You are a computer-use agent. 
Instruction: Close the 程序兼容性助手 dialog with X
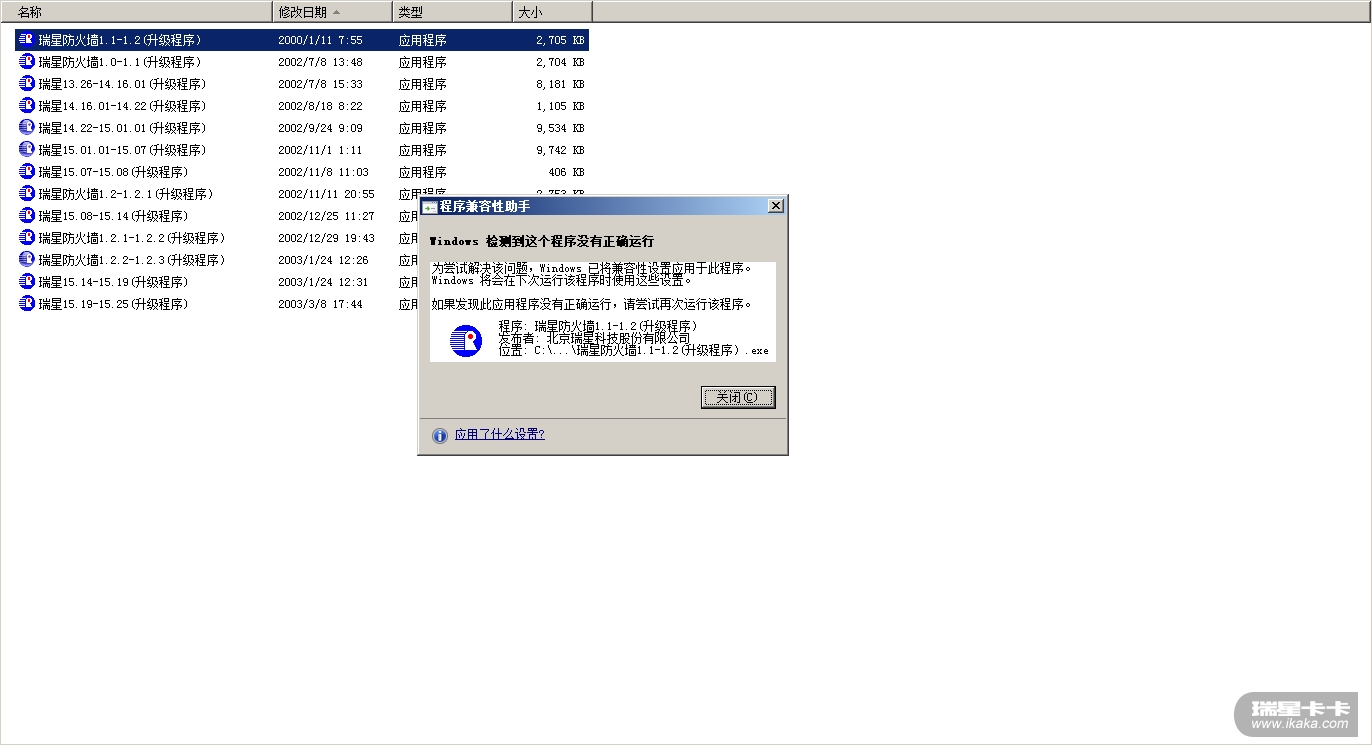[x=775, y=206]
